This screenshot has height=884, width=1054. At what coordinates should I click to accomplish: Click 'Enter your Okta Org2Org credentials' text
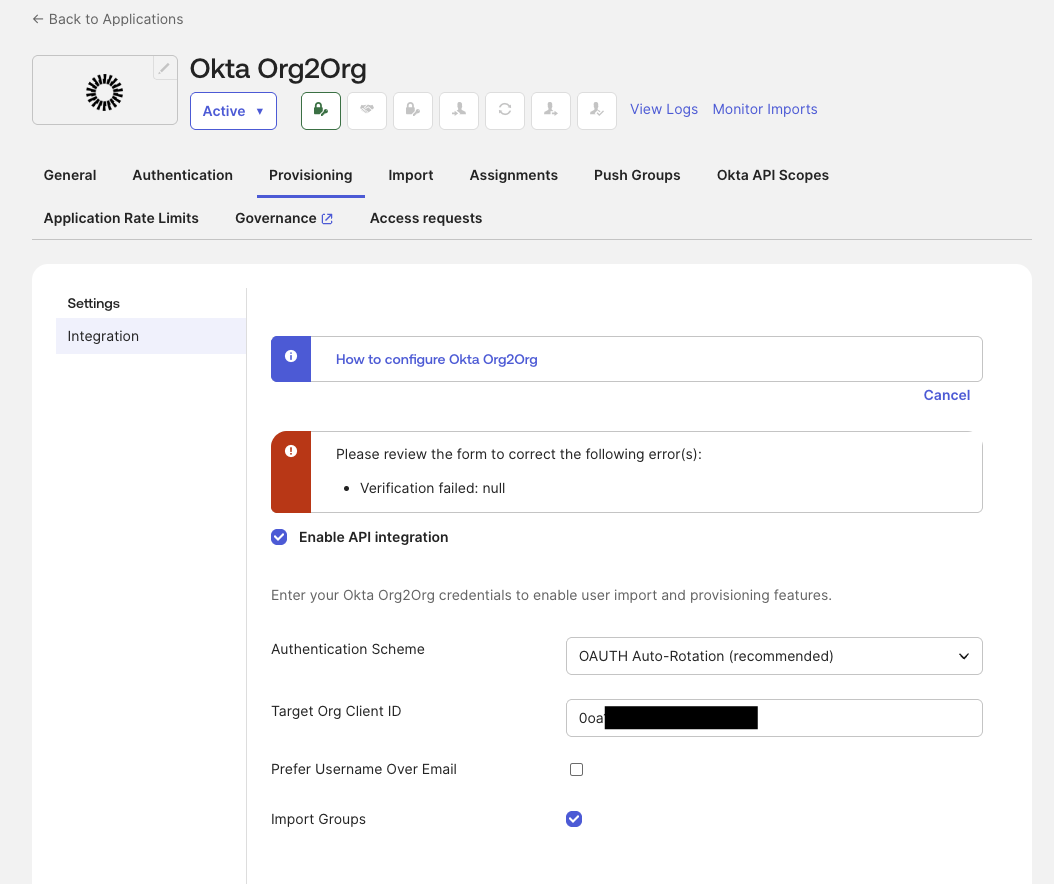(551, 595)
